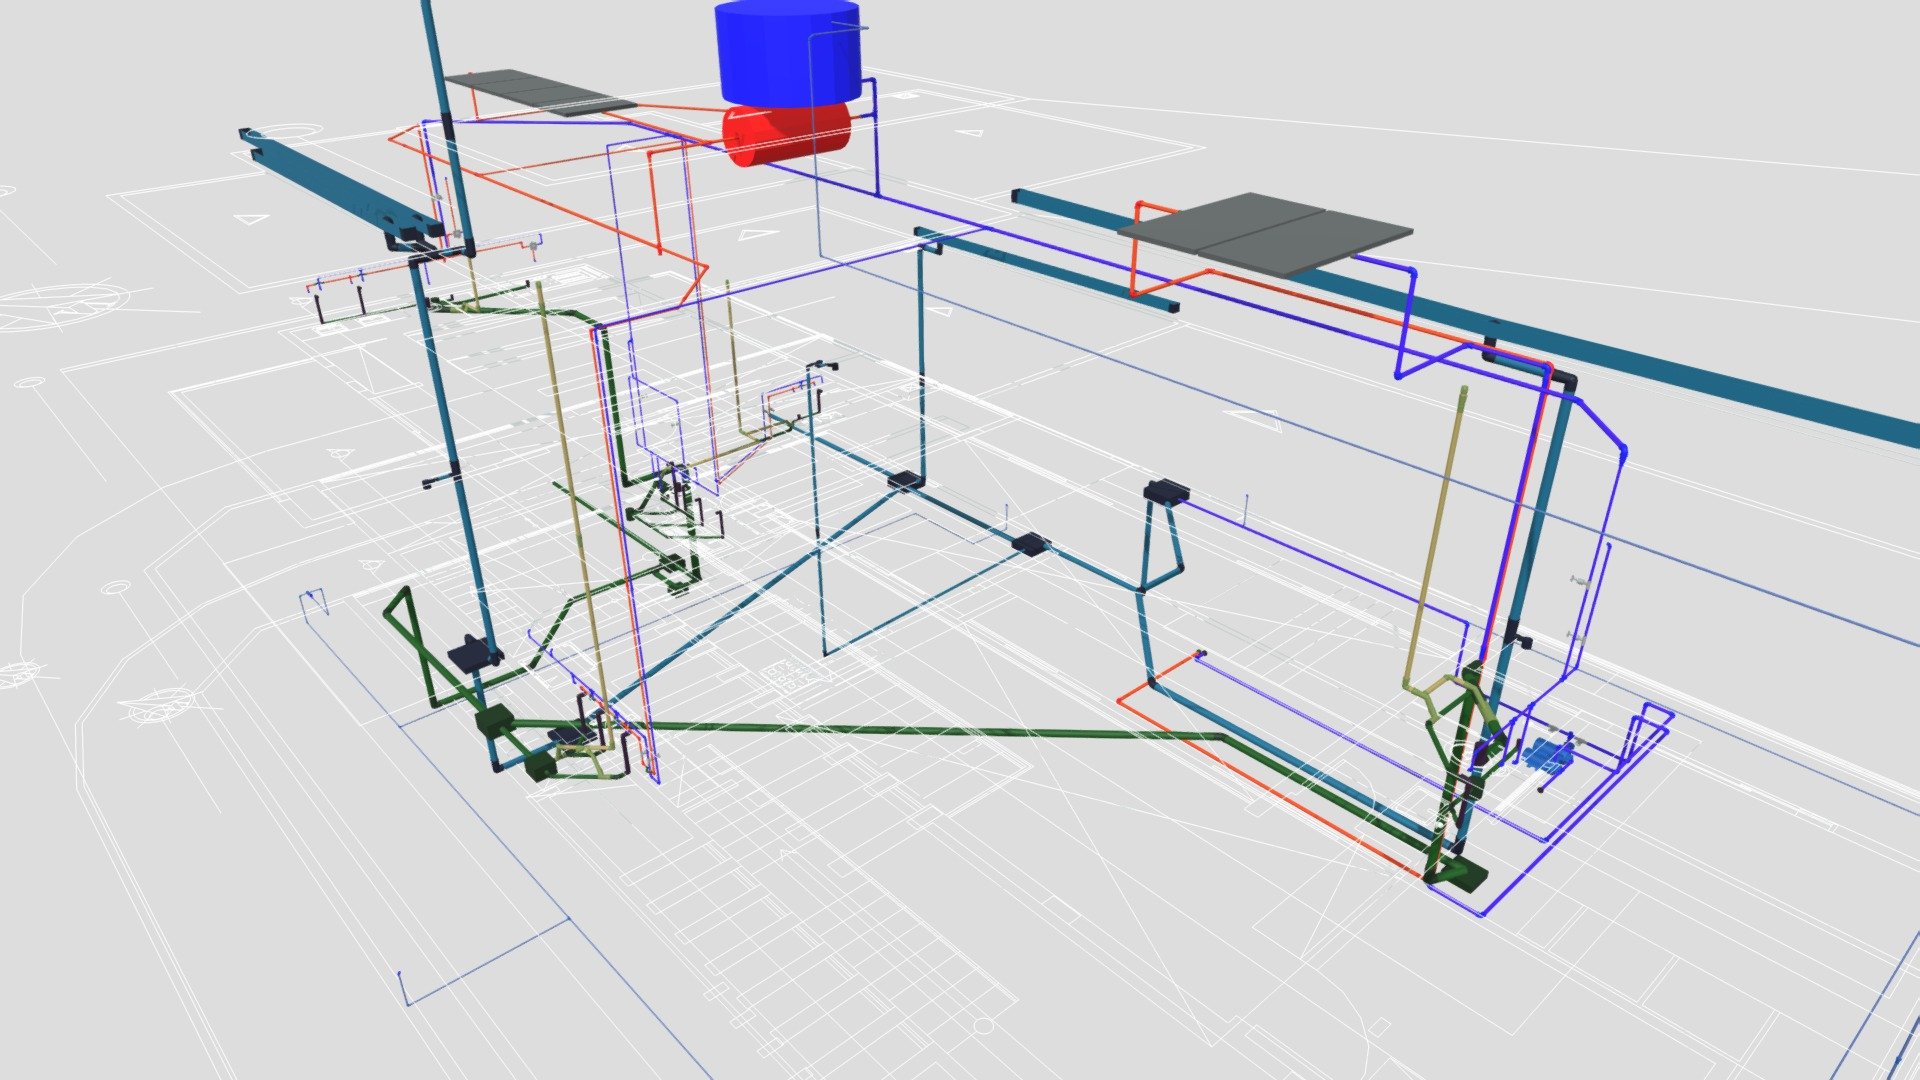Viewport: 1920px width, 1080px height.
Task: Select the small blue pump unit
Action: click(x=1549, y=754)
